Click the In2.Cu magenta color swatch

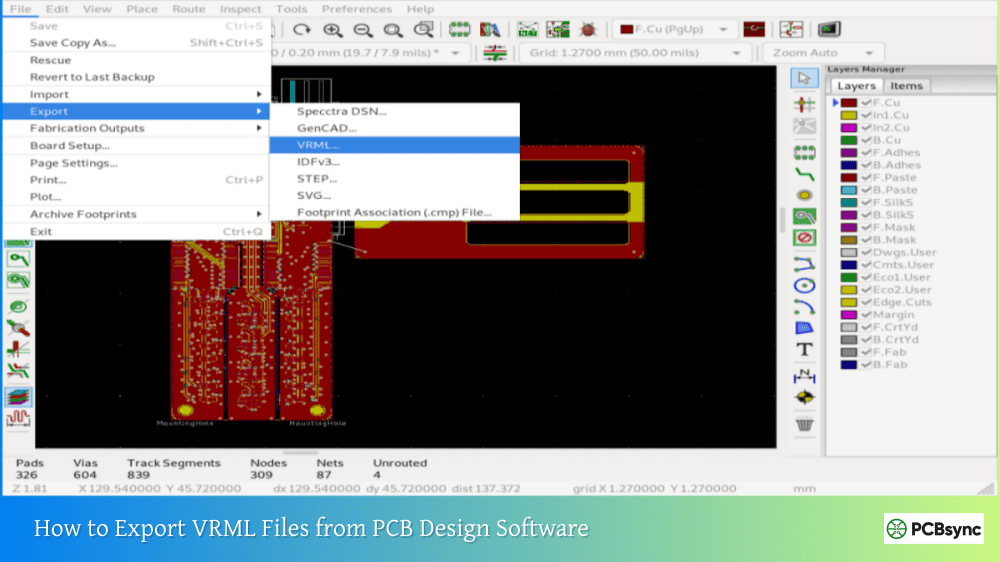coord(848,128)
